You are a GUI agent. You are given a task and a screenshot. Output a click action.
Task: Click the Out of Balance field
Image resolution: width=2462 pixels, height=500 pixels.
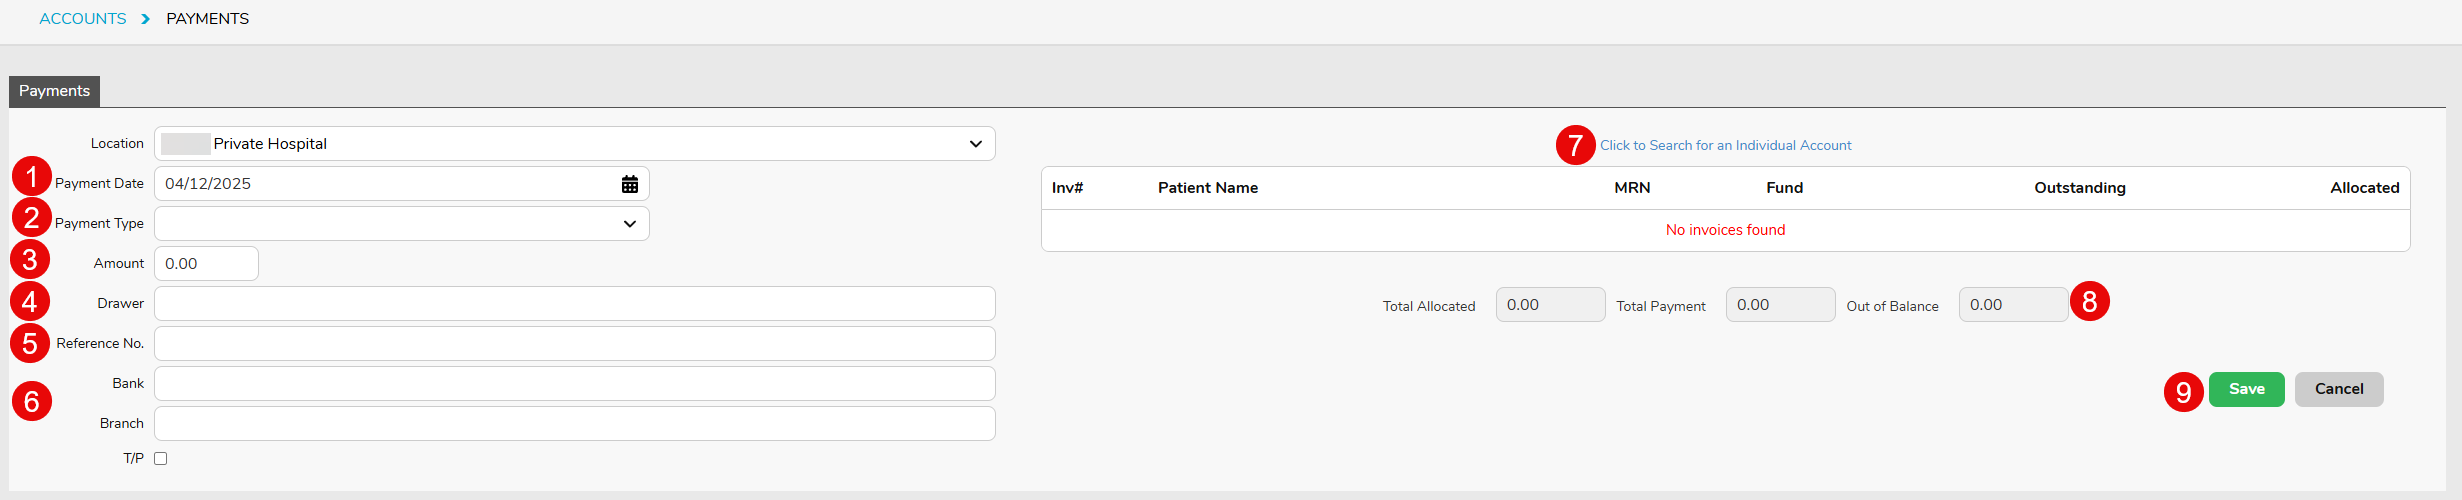coord(2012,305)
